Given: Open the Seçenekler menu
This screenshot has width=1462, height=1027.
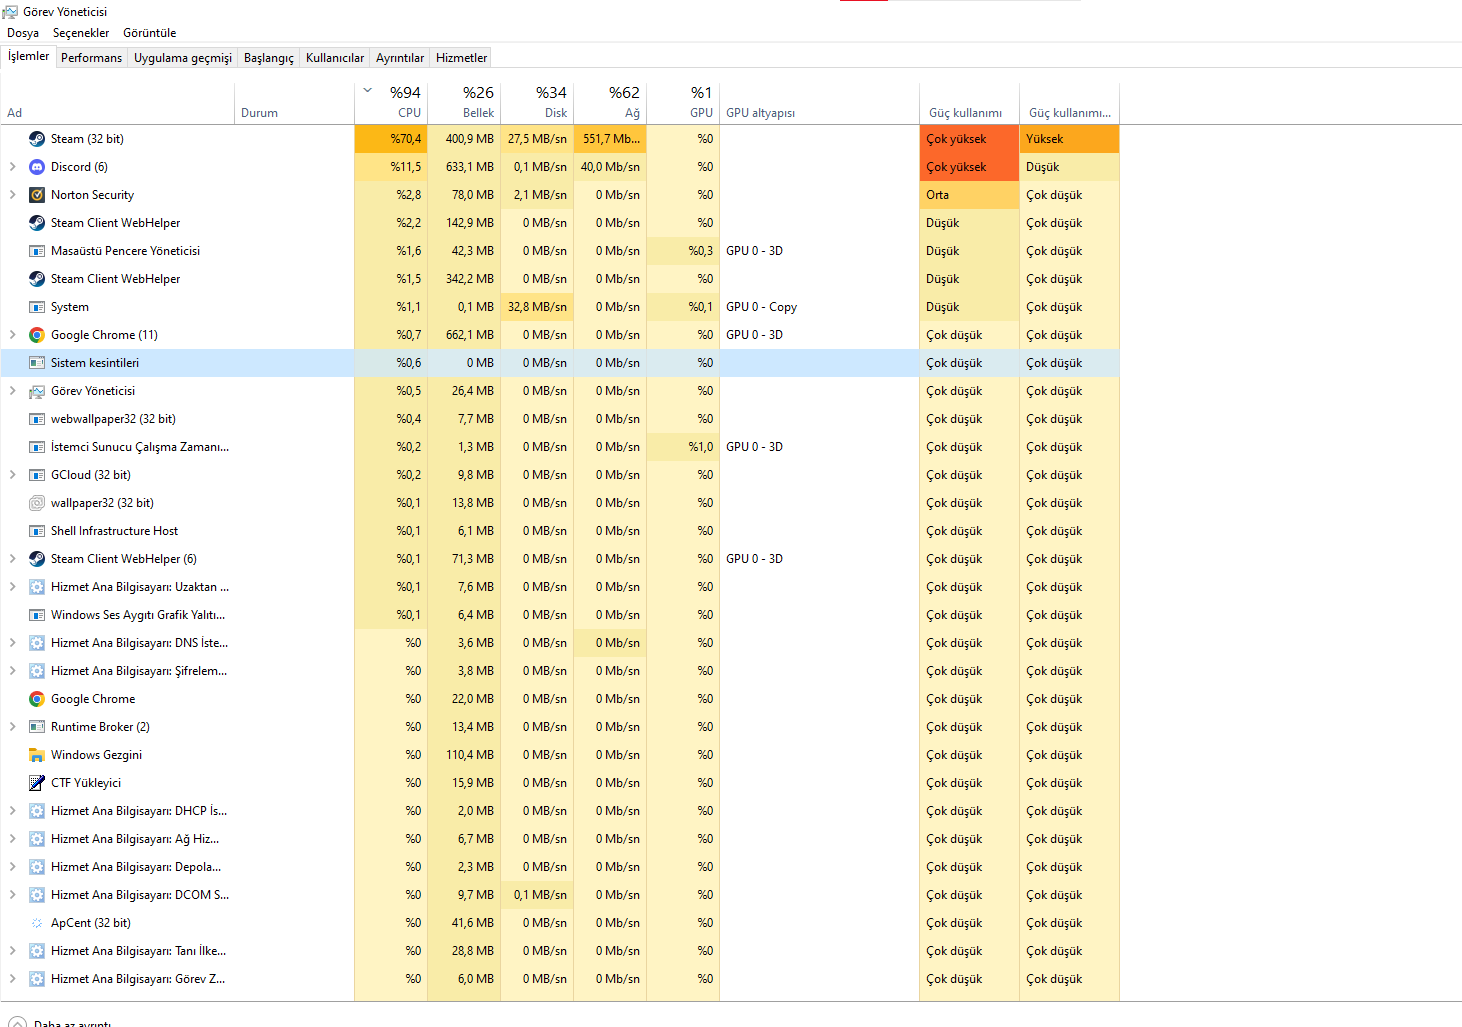Looking at the screenshot, I should coord(81,33).
